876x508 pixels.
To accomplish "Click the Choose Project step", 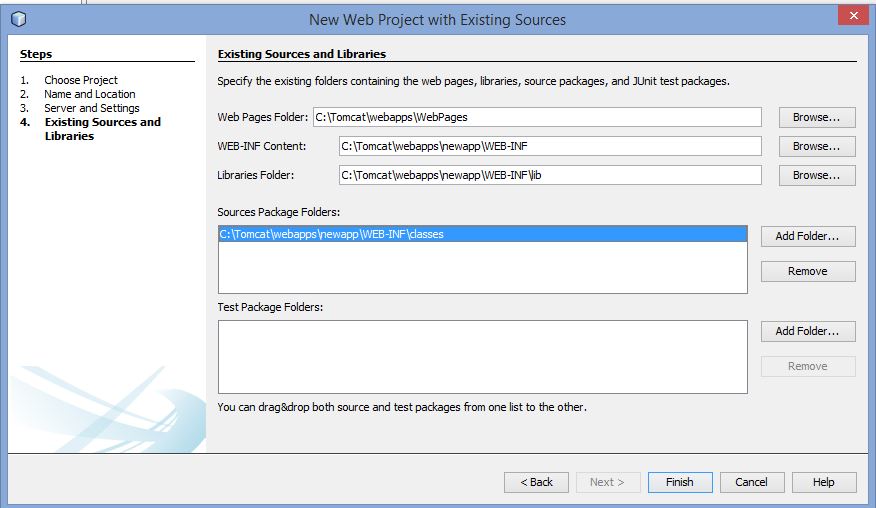I will pyautogui.click(x=81, y=80).
